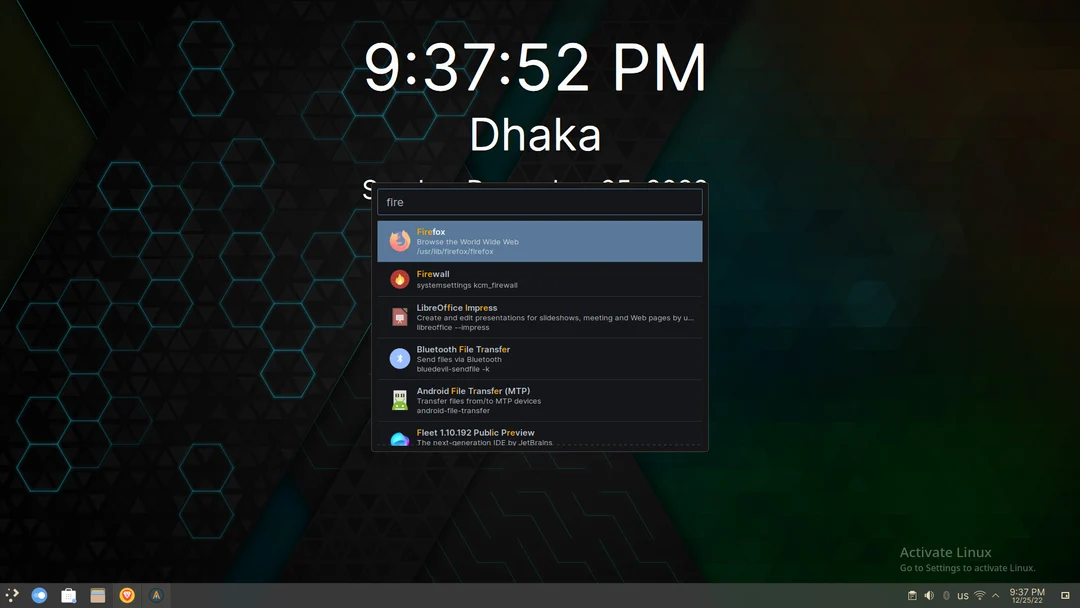The width and height of the screenshot is (1080, 608).
Task: Click inside the search field showing fire
Action: (539, 201)
